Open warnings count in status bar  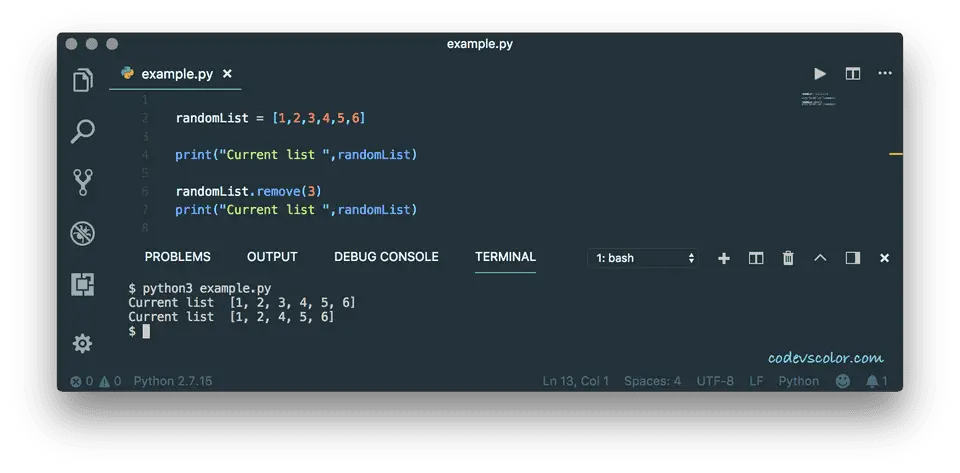(110, 381)
